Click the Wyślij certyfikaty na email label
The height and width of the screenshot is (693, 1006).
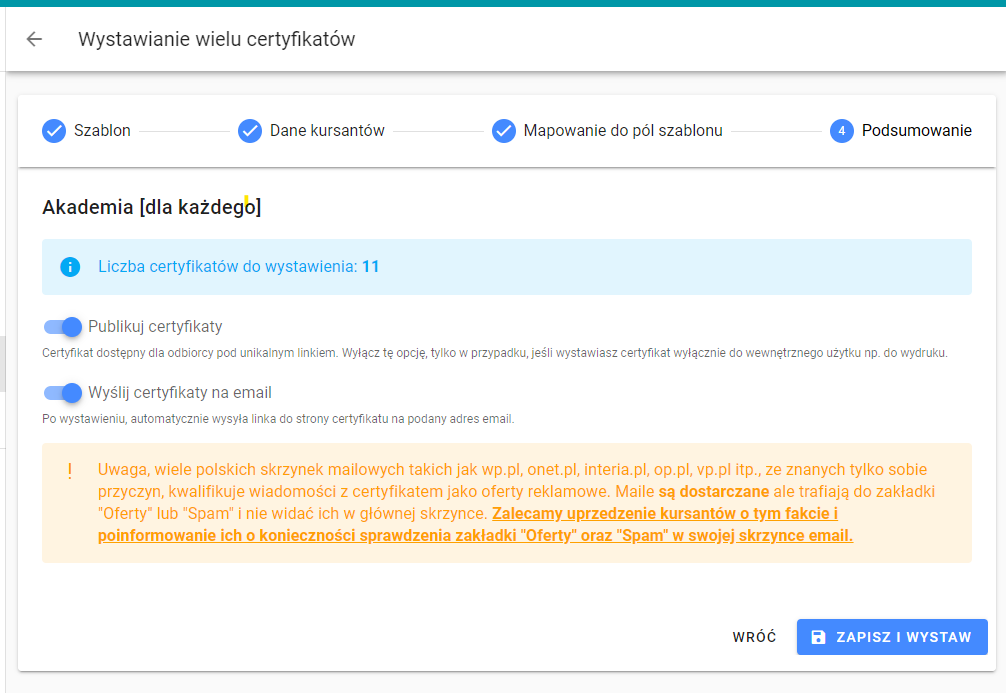pos(180,393)
